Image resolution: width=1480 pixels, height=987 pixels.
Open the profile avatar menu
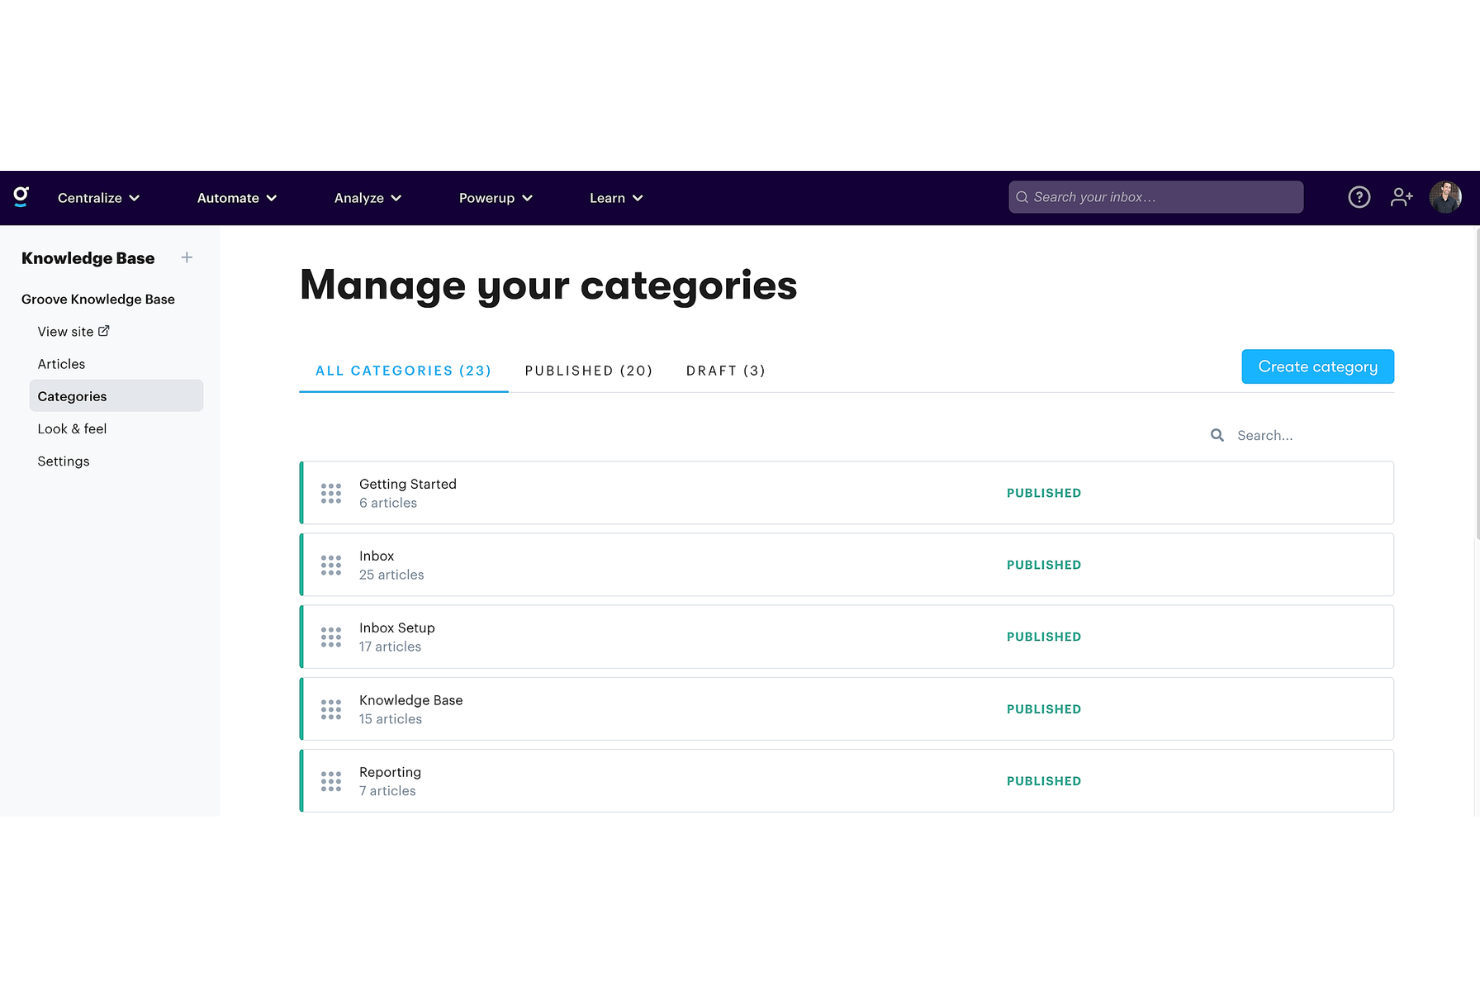tap(1445, 197)
